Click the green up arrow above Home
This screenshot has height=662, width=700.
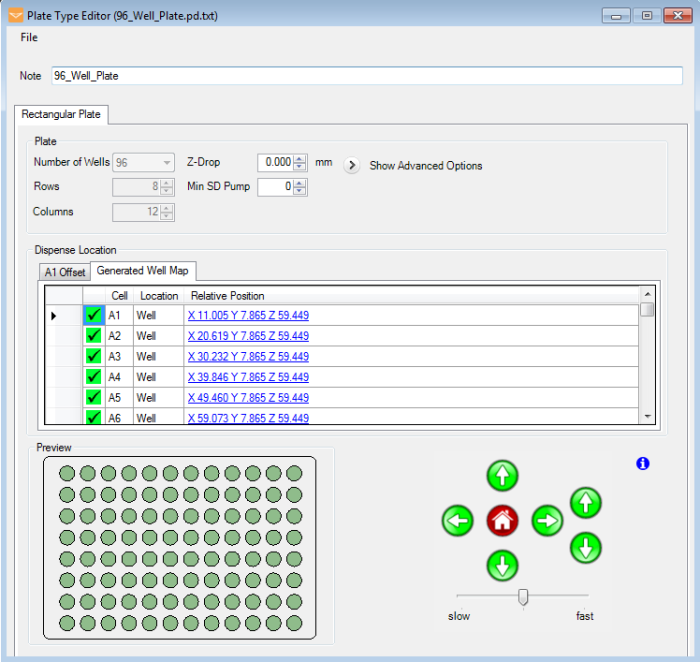tap(502, 476)
